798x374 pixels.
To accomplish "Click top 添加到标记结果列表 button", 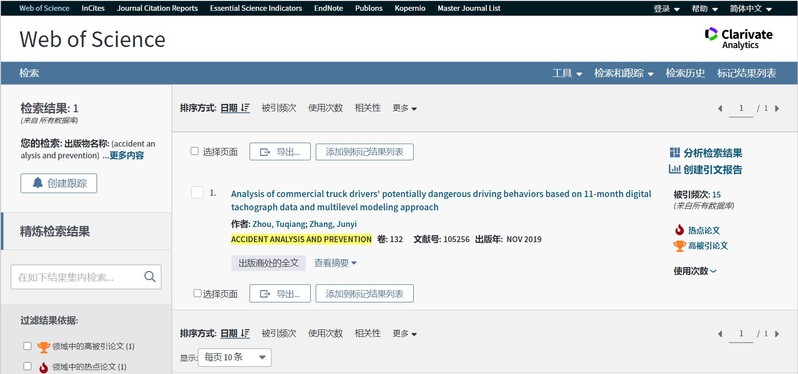I will pos(364,152).
